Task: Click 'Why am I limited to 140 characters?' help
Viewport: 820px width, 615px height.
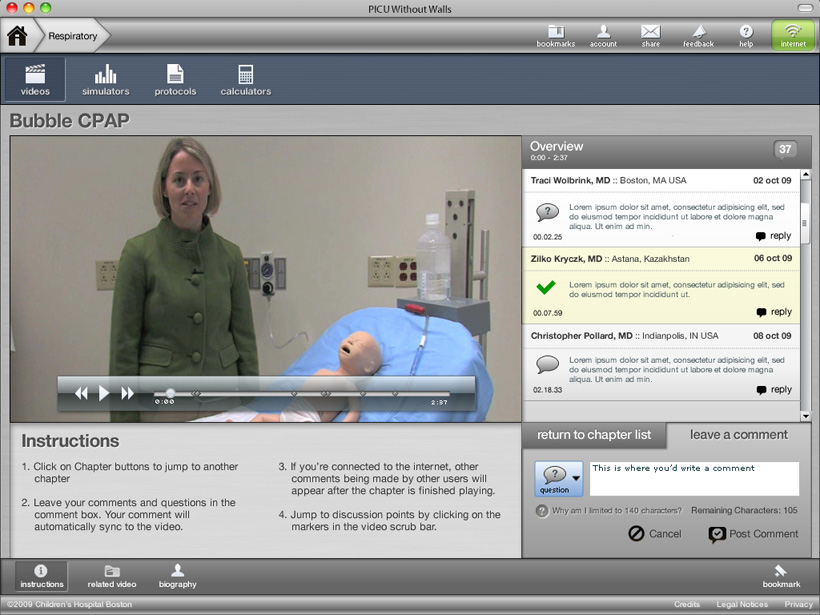Action: point(609,510)
